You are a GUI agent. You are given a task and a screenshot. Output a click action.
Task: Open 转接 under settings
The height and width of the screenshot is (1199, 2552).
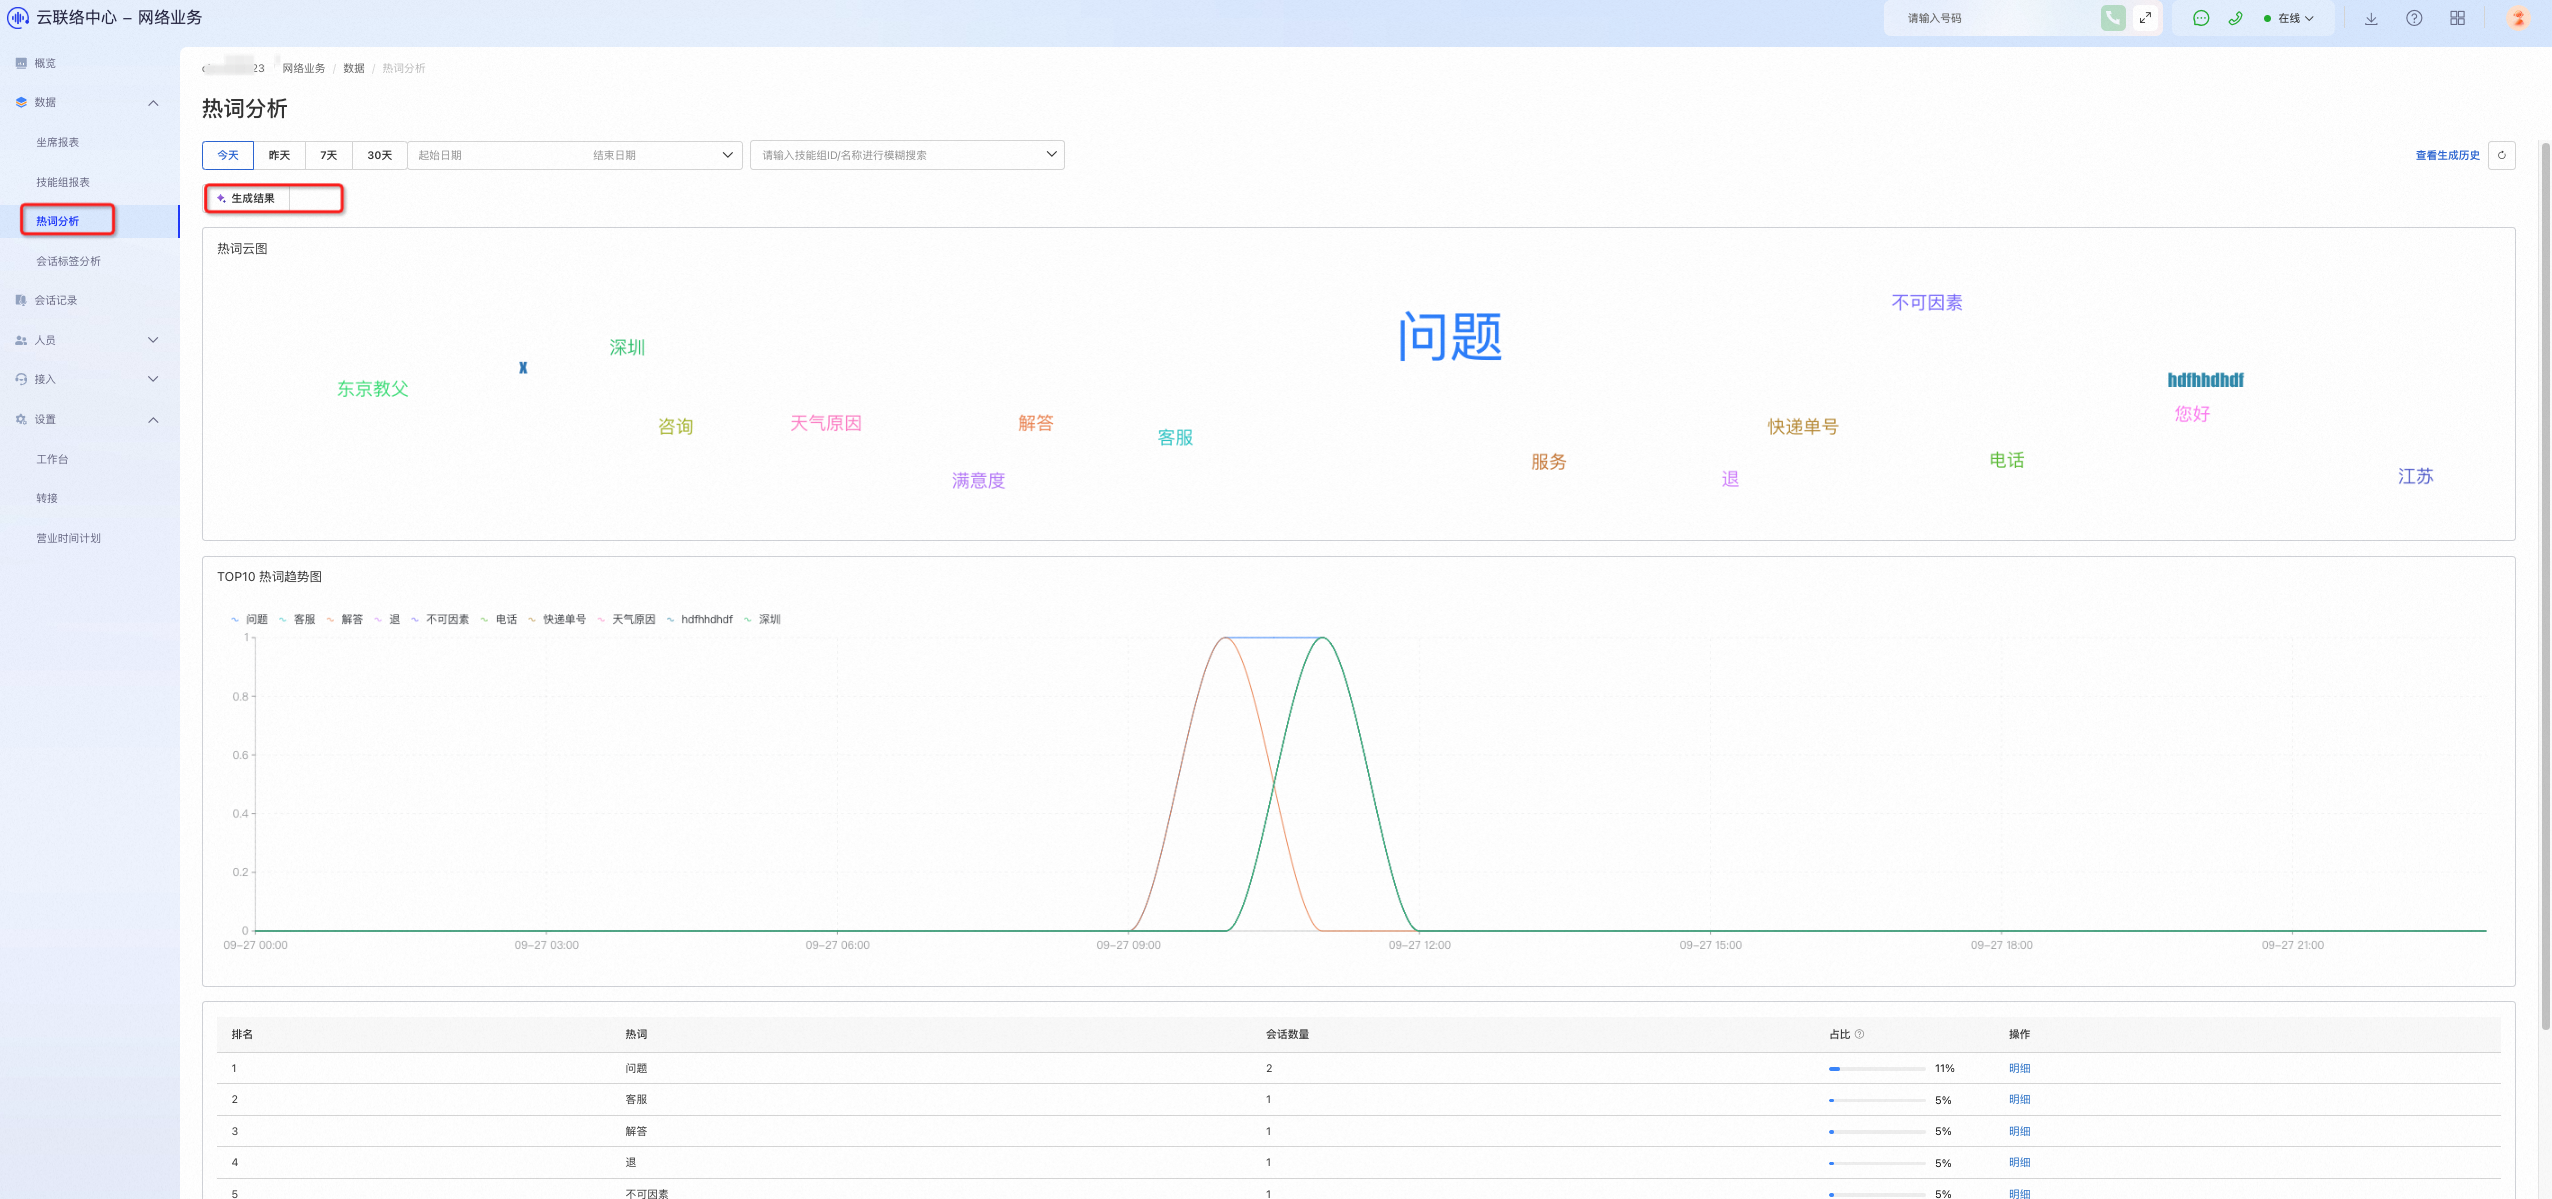[x=47, y=498]
